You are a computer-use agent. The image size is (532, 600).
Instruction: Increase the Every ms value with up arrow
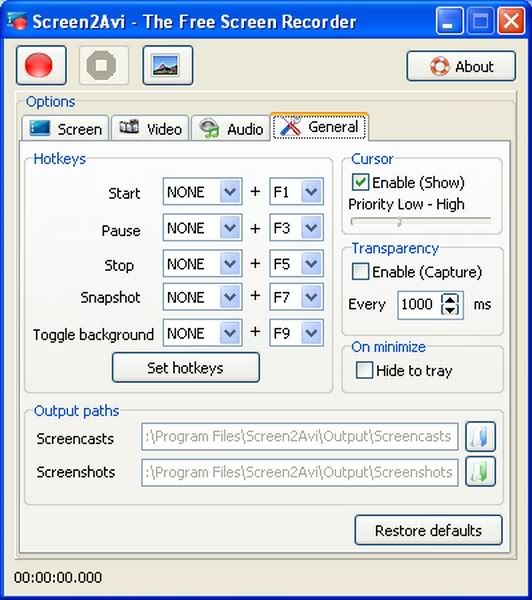click(x=450, y=299)
